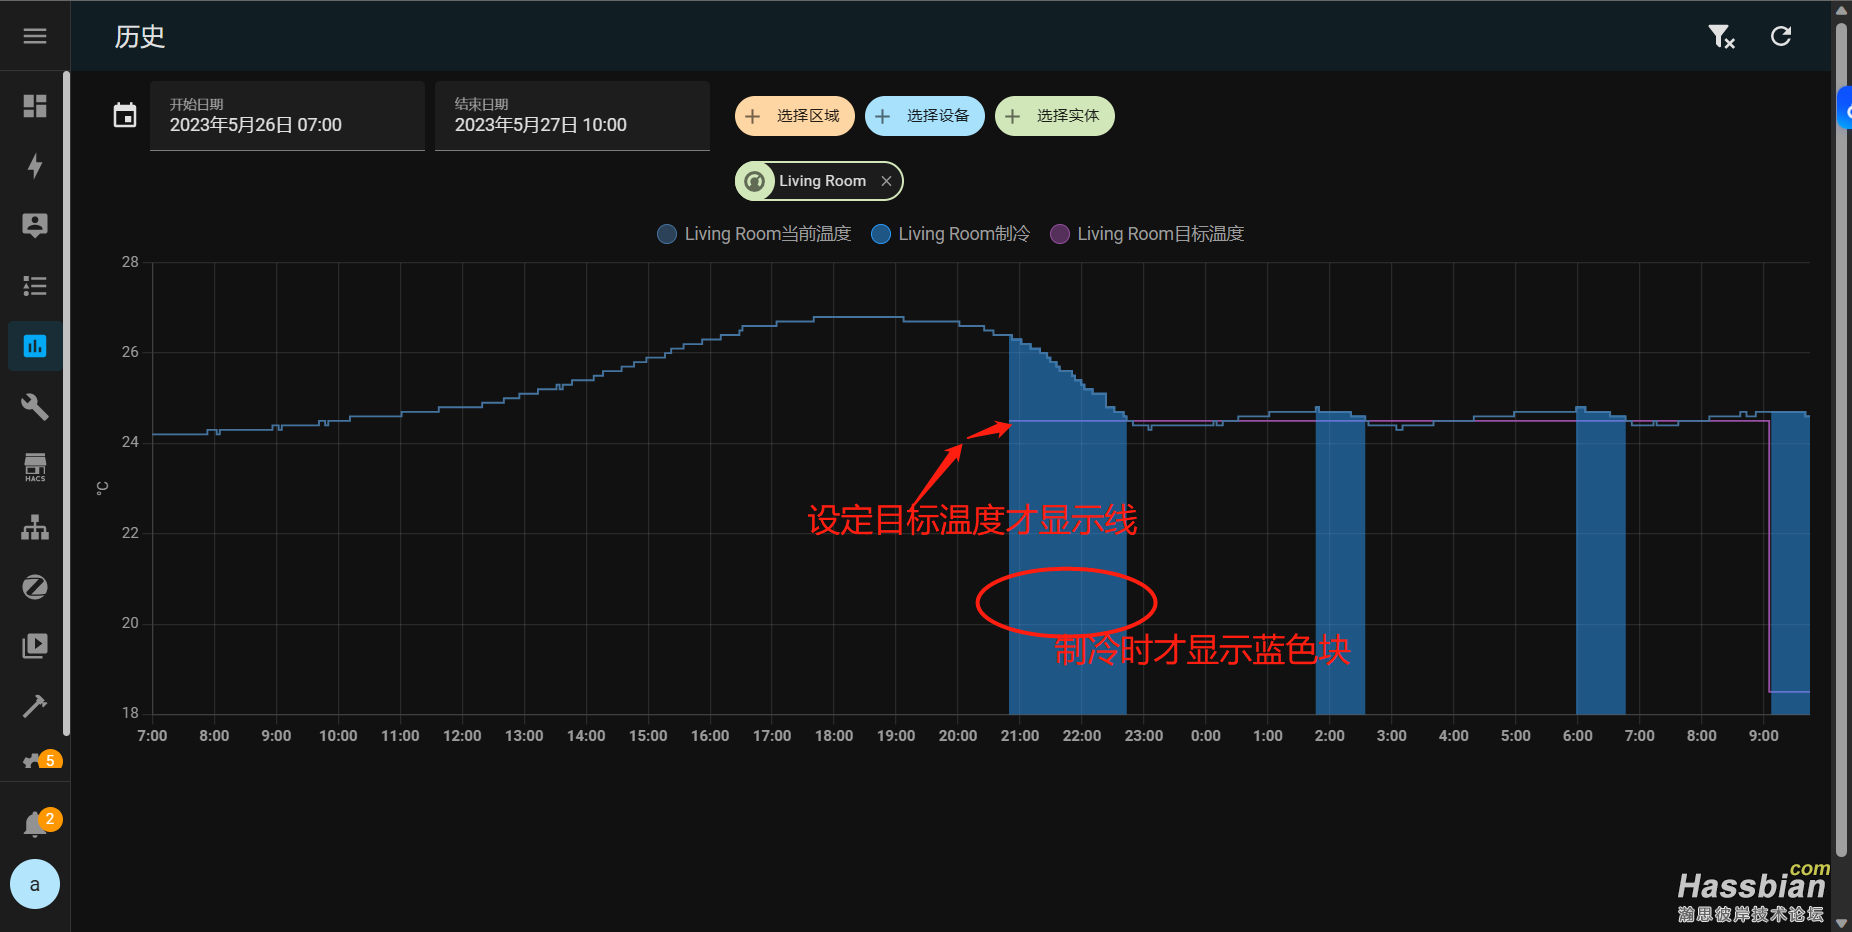The image size is (1852, 932).
Task: Click the scrollbar down arrow
Action: click(1841, 923)
